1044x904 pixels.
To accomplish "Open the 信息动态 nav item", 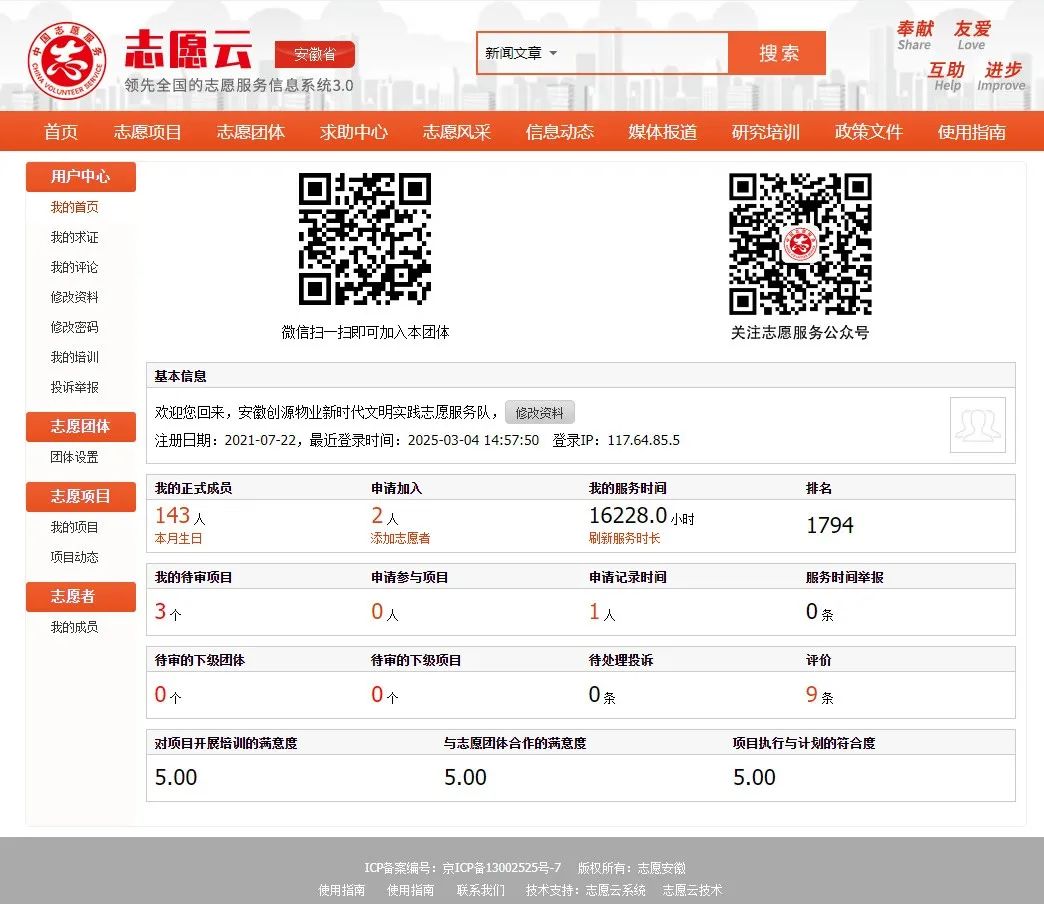I will [x=559, y=132].
